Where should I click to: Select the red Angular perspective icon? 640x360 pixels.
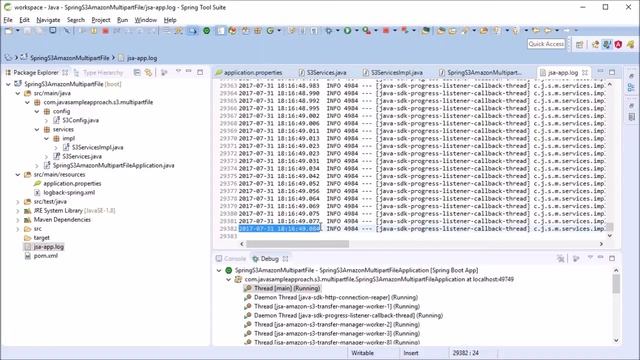point(618,44)
